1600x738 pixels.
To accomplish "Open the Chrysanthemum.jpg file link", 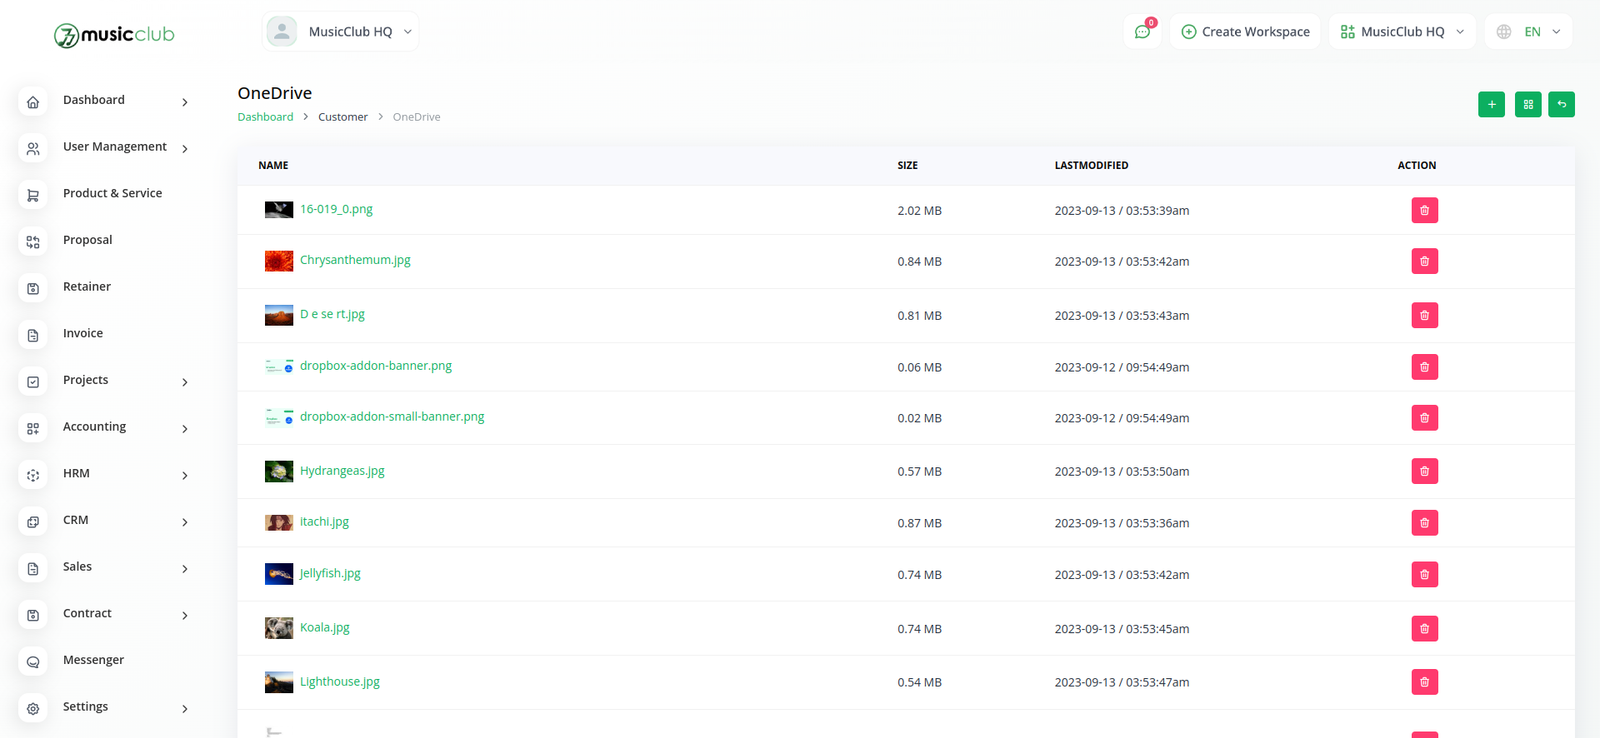I will click(x=355, y=260).
